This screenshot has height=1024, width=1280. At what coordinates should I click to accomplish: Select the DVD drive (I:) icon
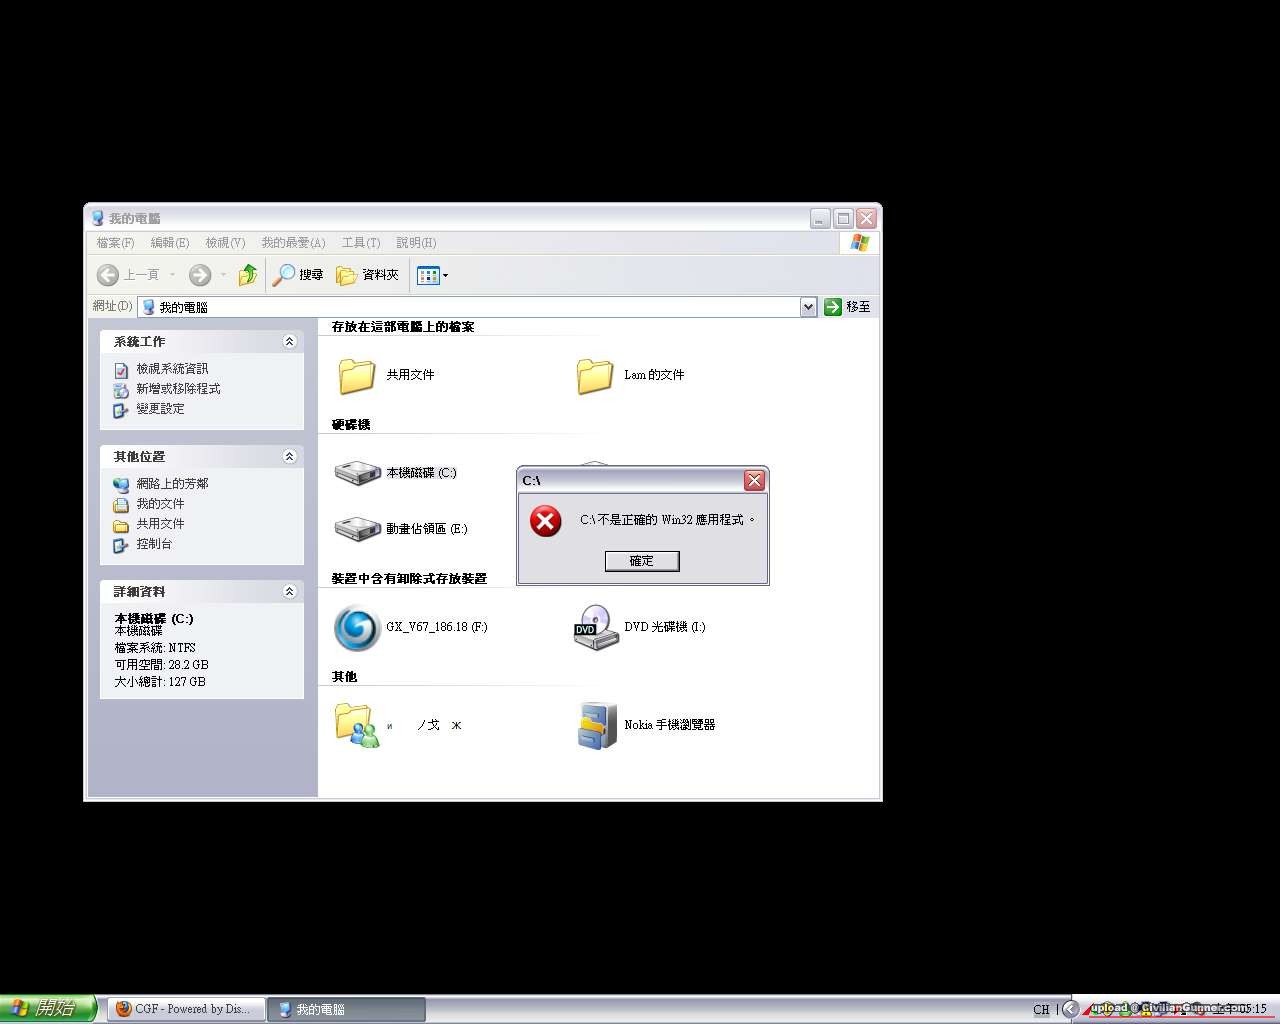tap(595, 627)
